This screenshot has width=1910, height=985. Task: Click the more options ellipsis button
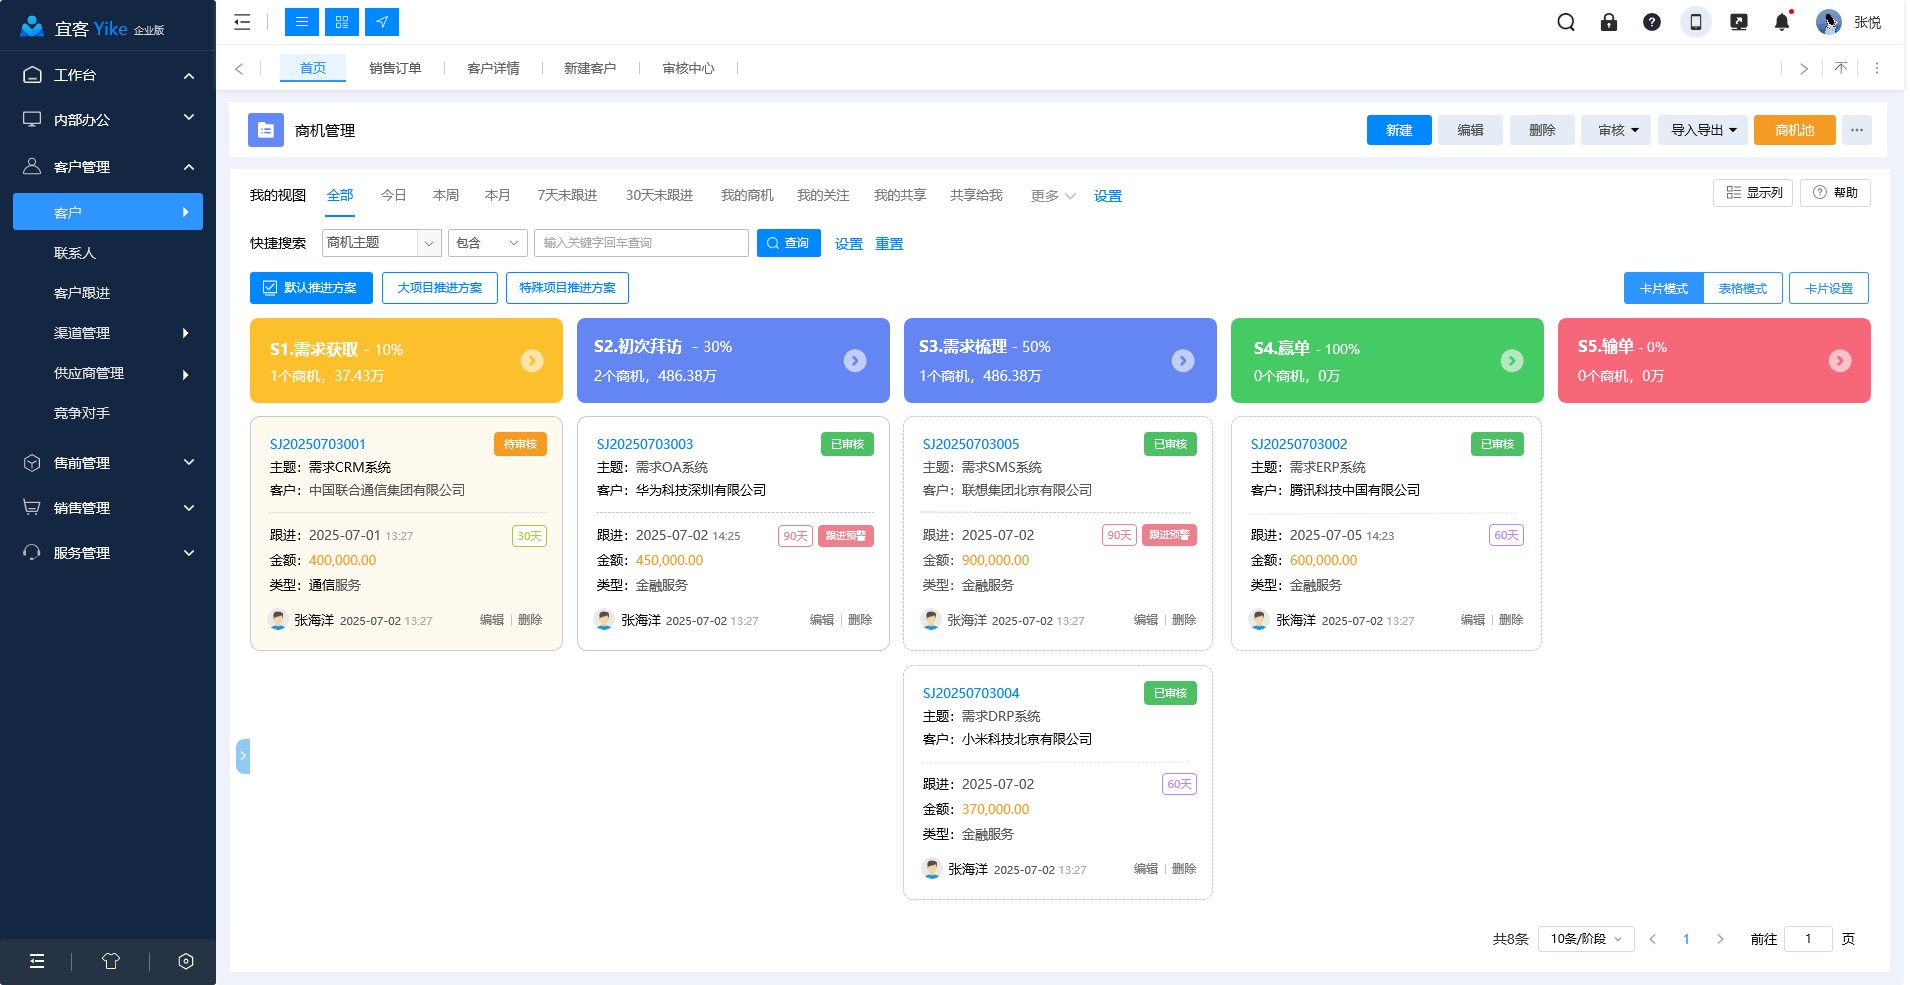(x=1857, y=130)
